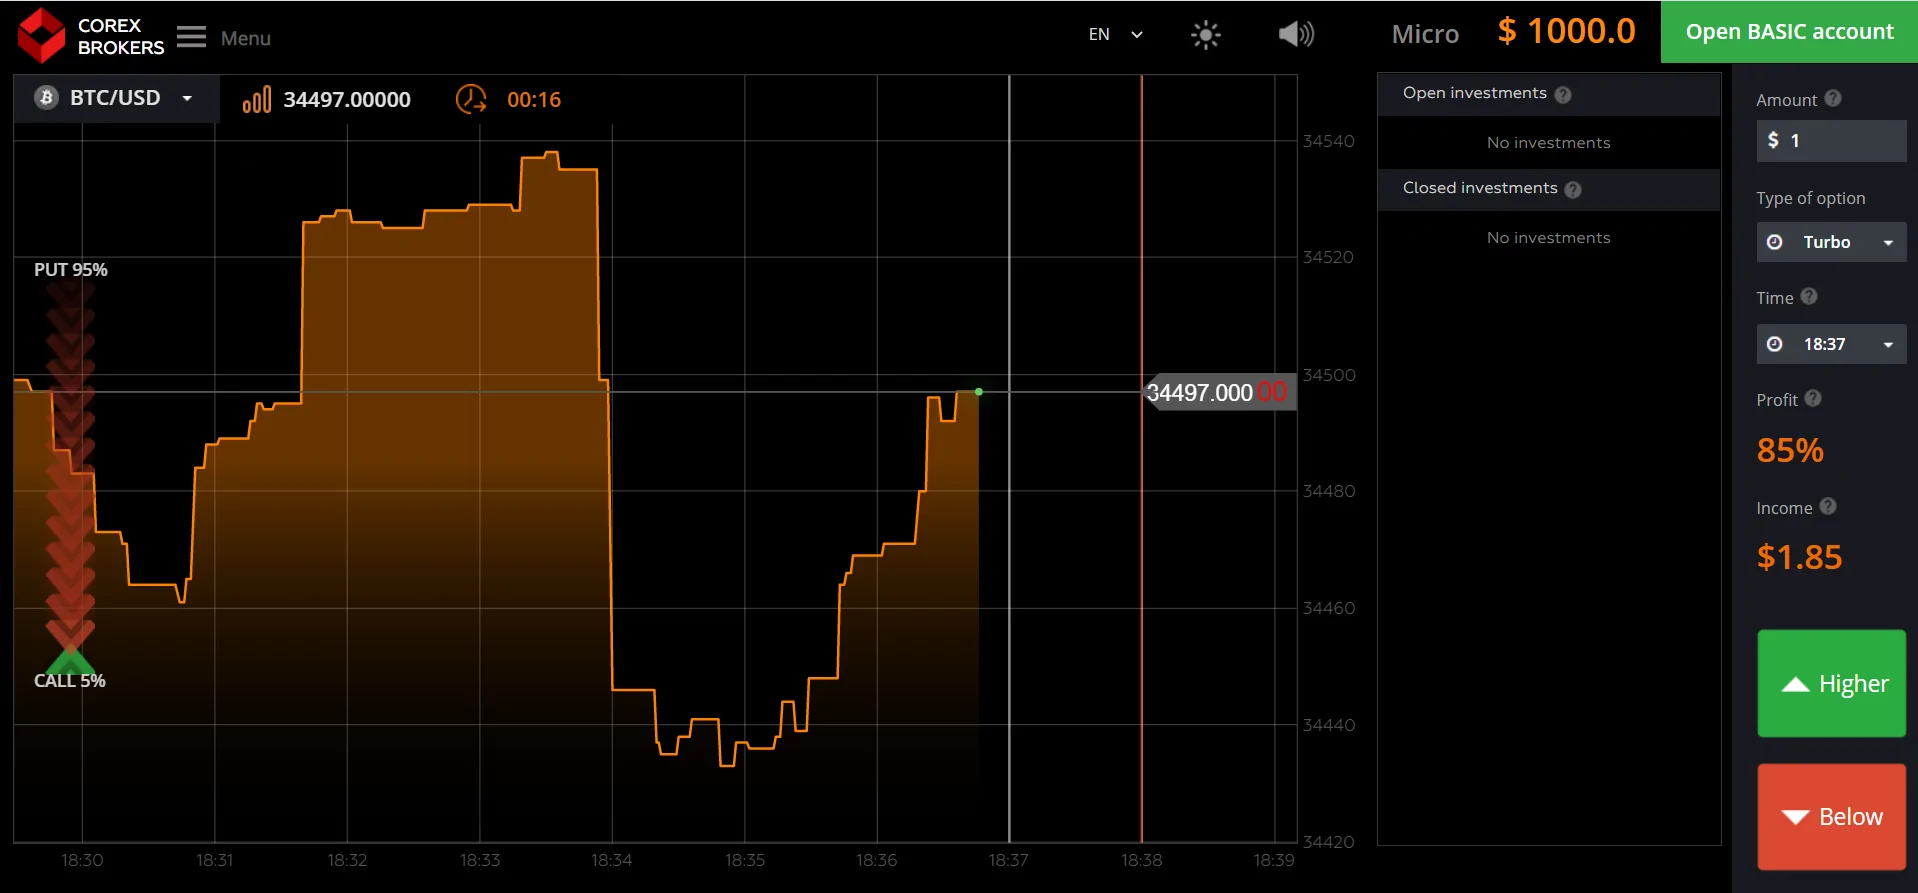The width and height of the screenshot is (1918, 893).
Task: Open the EN language dropdown
Action: pyautogui.click(x=1116, y=34)
